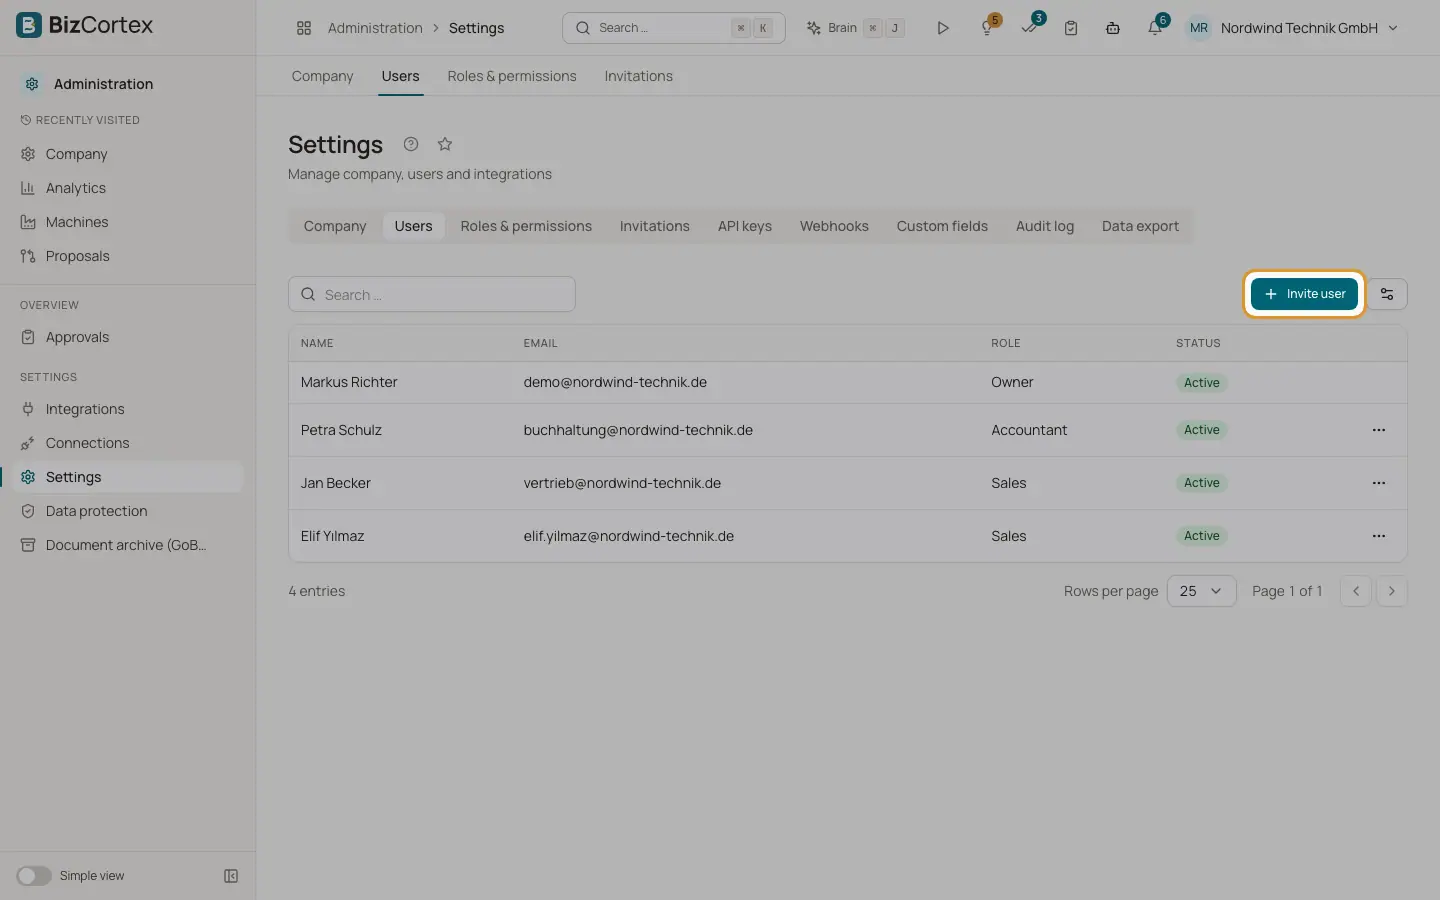Viewport: 1440px width, 900px height.
Task: Select top Invitations tab
Action: (638, 76)
